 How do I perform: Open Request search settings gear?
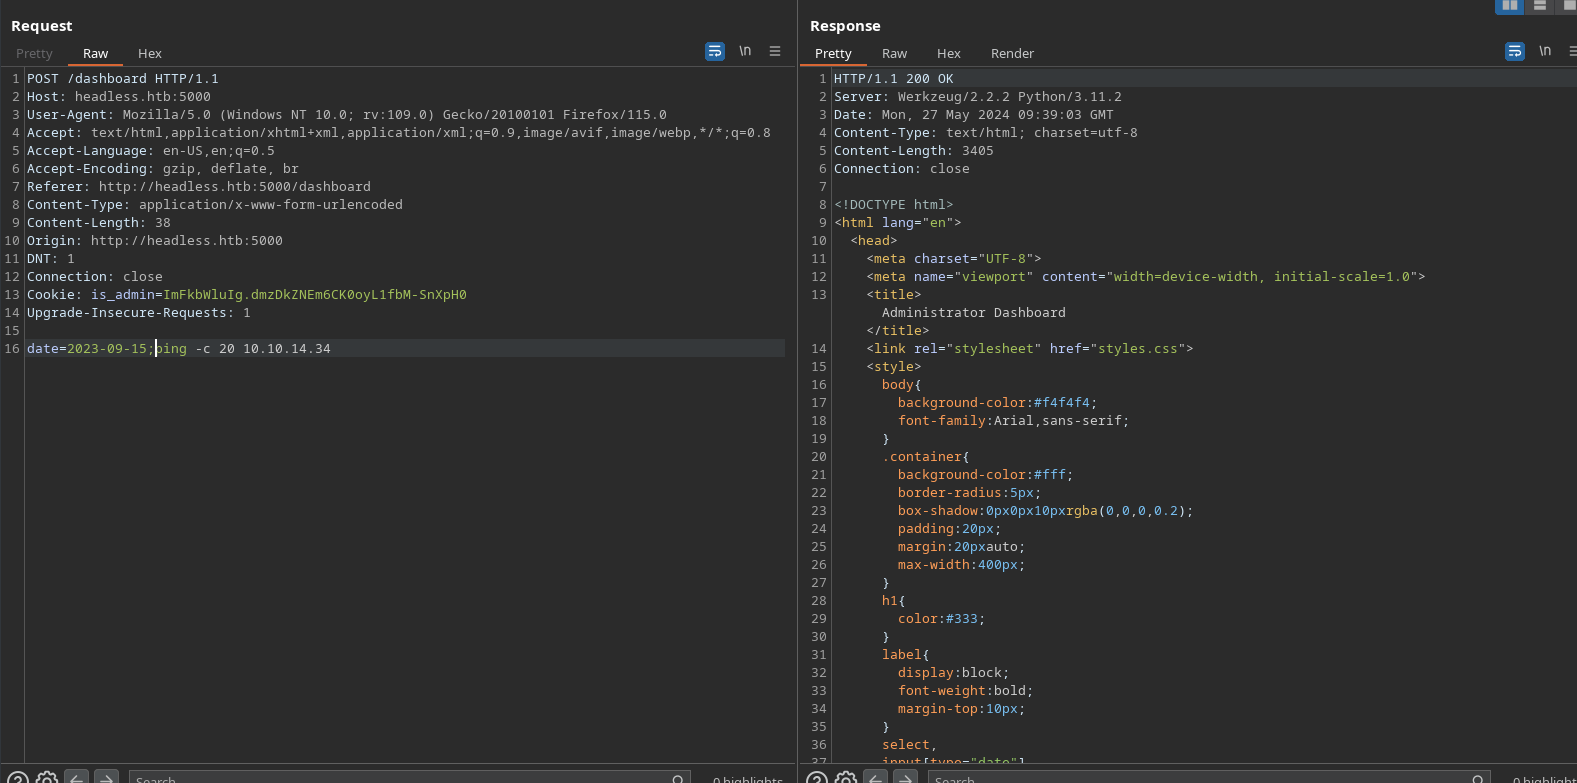click(46, 778)
